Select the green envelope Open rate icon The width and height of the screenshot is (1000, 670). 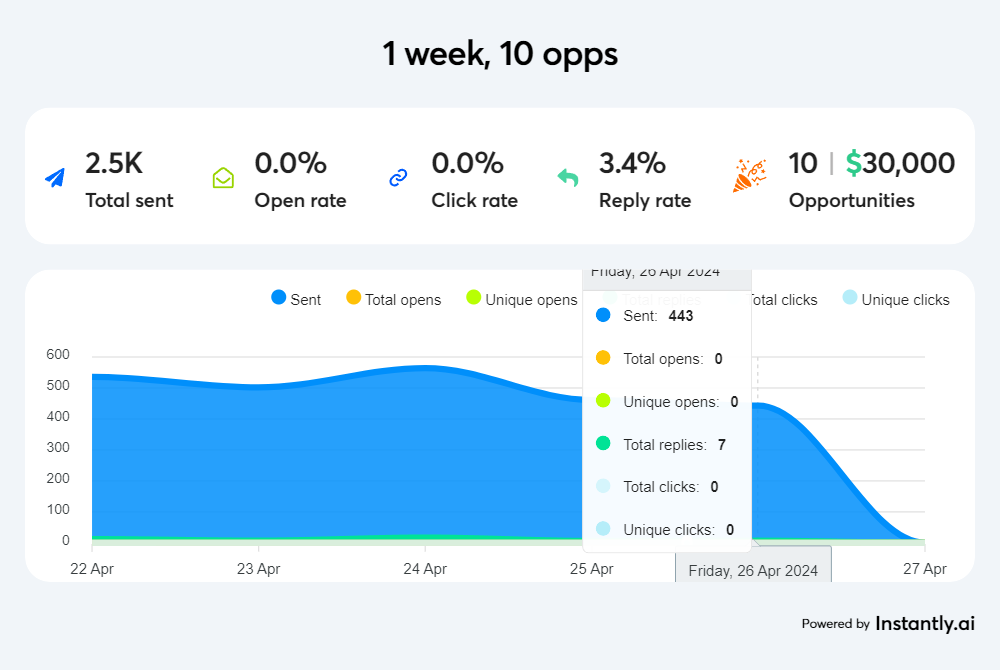pos(222,175)
